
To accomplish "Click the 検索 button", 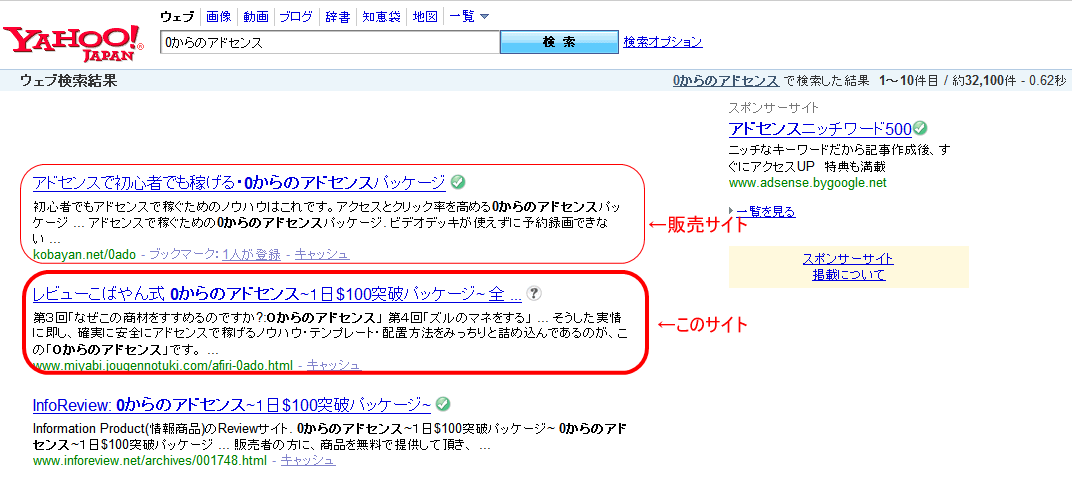I will click(559, 42).
